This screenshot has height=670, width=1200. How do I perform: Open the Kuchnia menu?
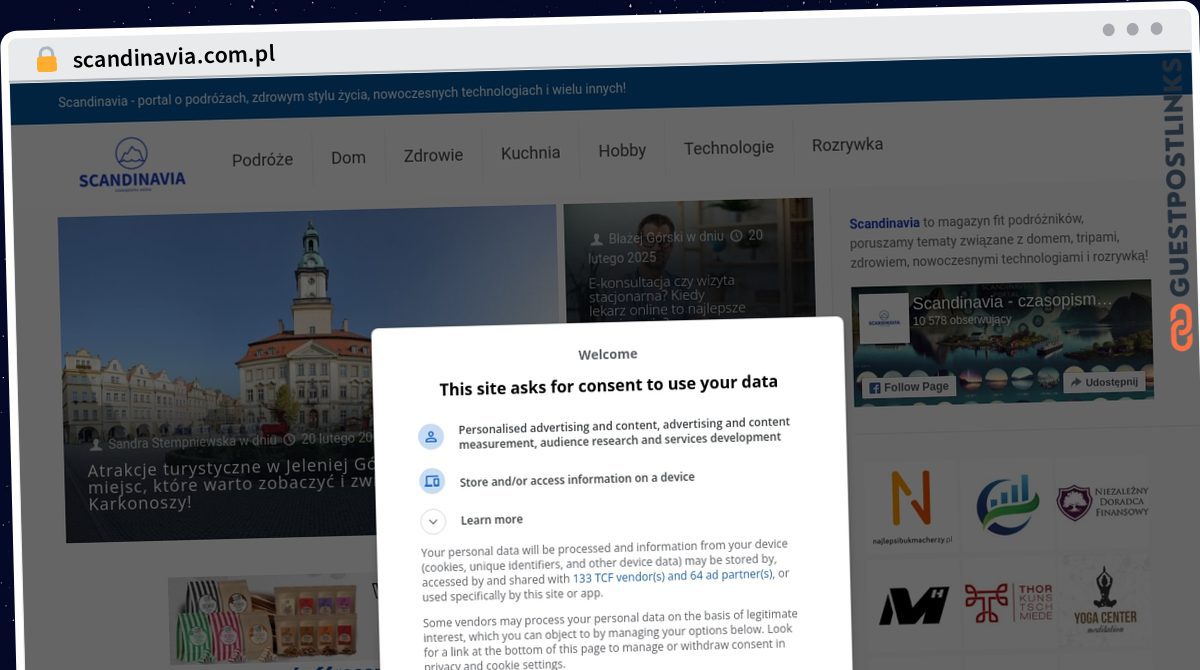(530, 153)
